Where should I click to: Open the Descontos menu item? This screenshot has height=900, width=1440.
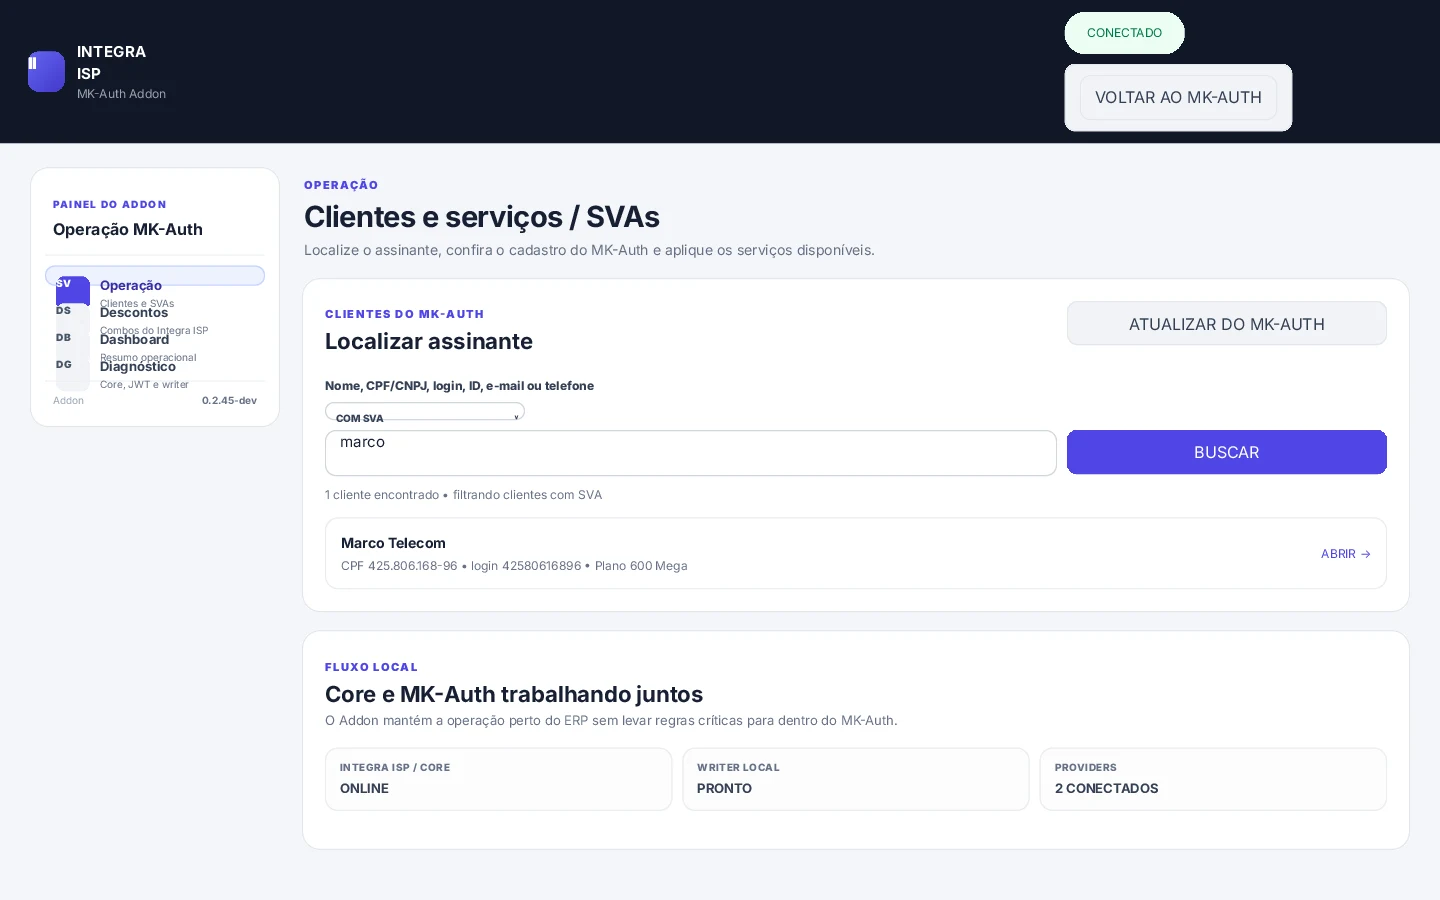(x=134, y=312)
